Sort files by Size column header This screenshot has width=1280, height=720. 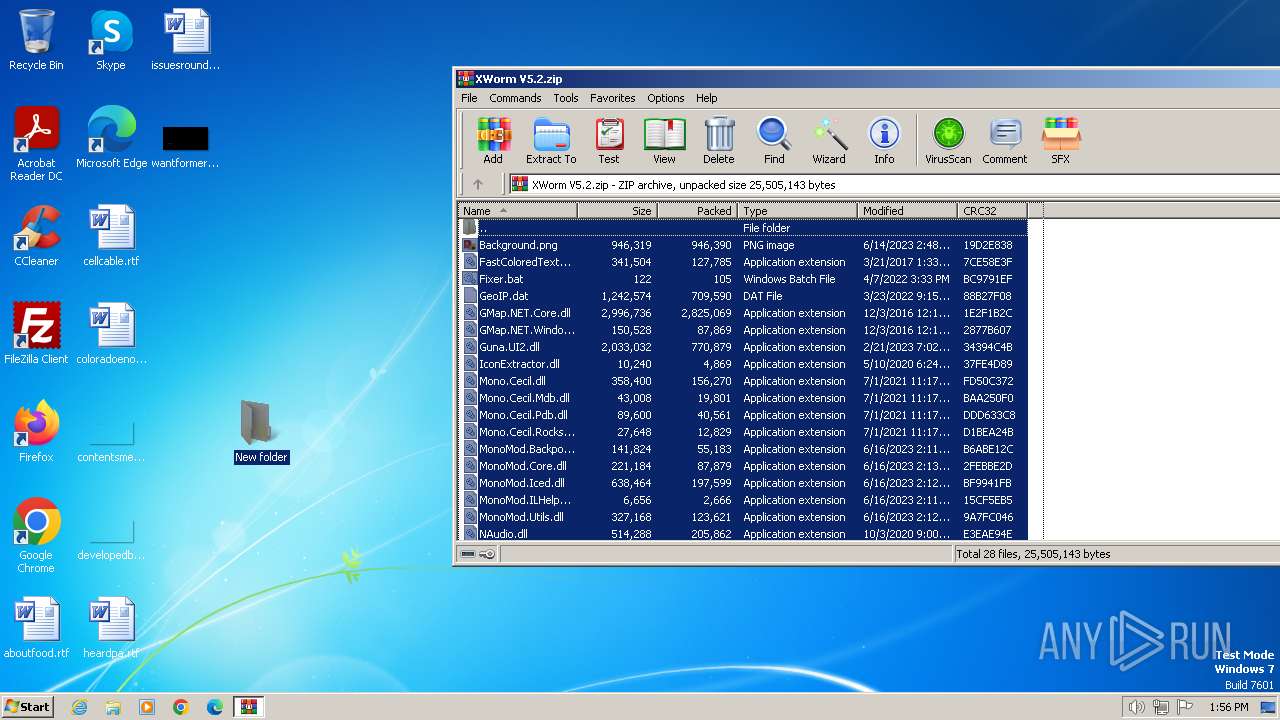pos(617,211)
